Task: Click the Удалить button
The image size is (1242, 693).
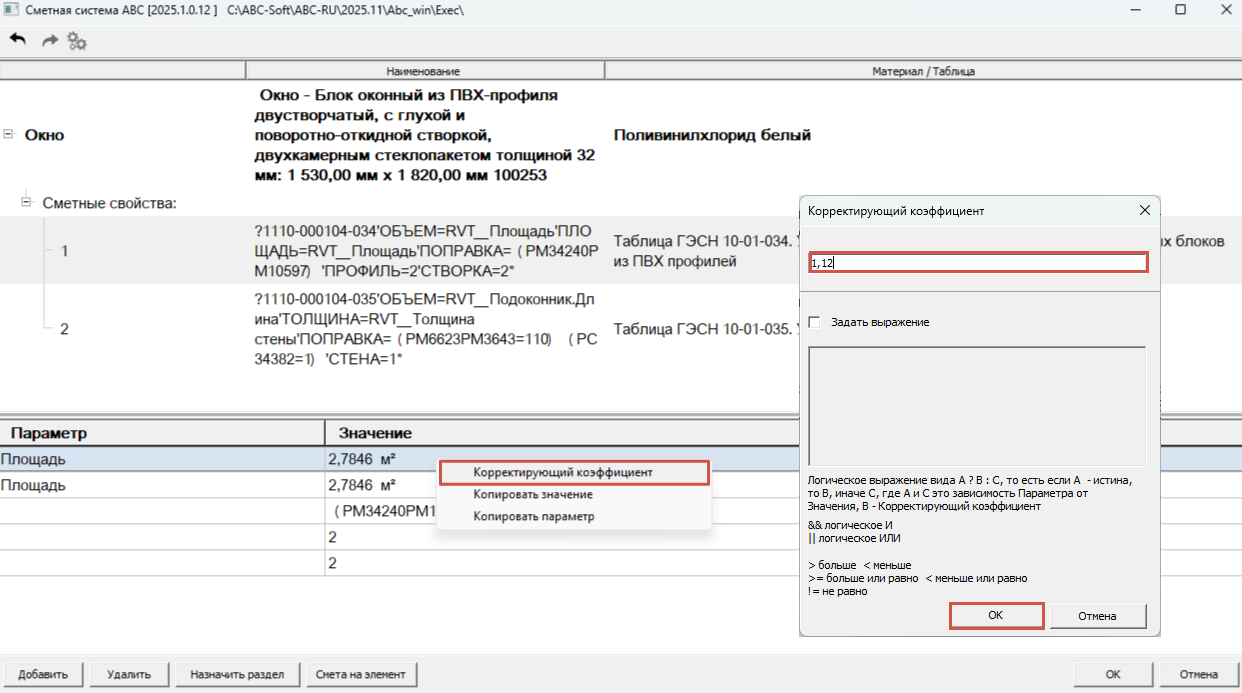Action: pyautogui.click(x=129, y=674)
